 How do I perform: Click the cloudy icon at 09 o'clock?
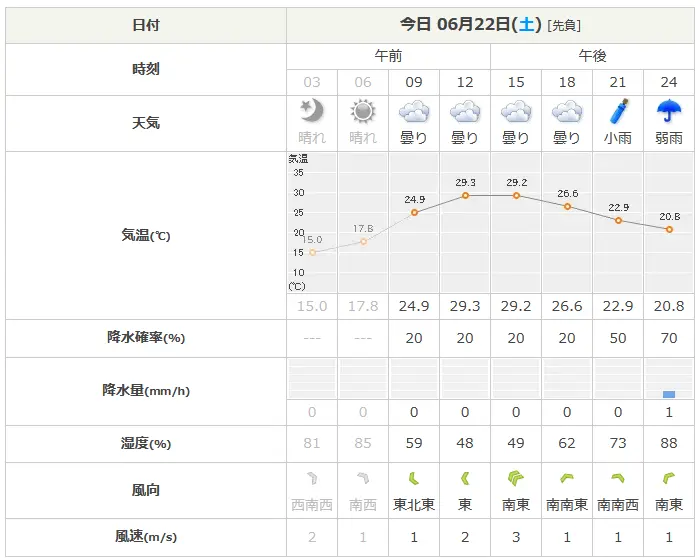coord(414,111)
